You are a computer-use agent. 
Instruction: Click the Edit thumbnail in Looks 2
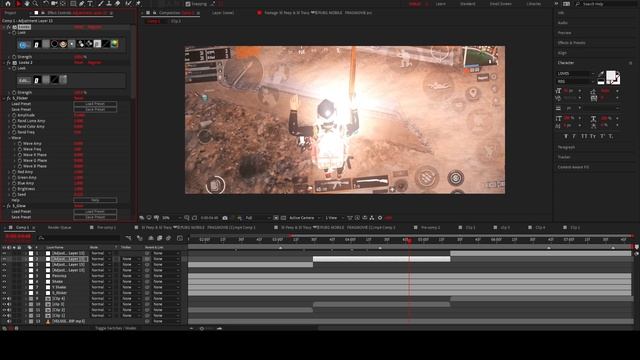pos(24,80)
